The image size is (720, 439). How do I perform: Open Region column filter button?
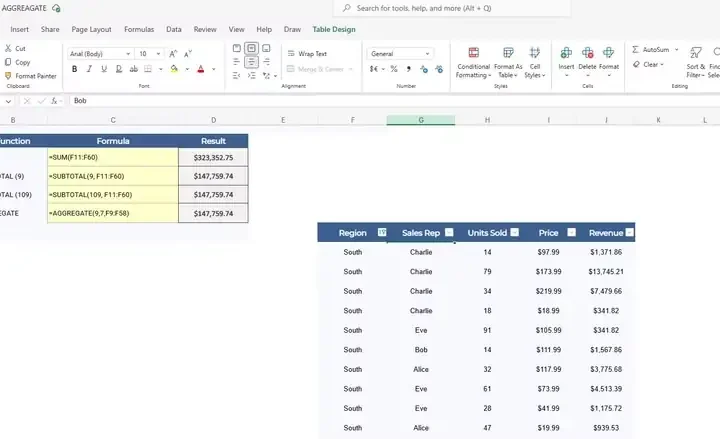[382, 232]
